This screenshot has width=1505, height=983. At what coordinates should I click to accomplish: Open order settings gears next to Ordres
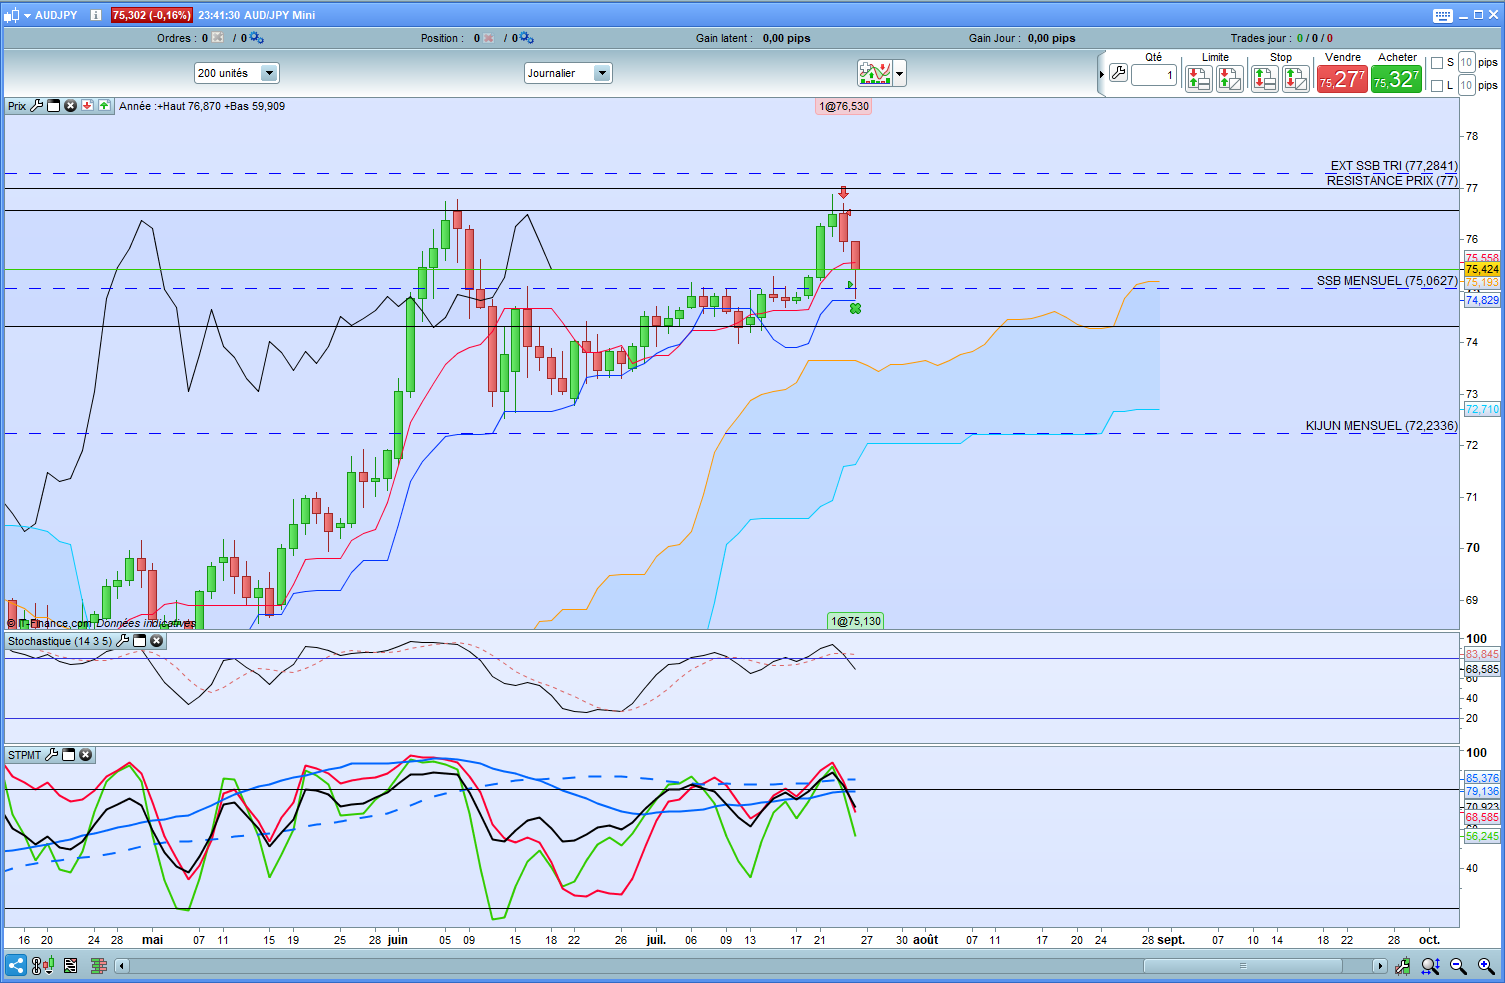[x=256, y=38]
